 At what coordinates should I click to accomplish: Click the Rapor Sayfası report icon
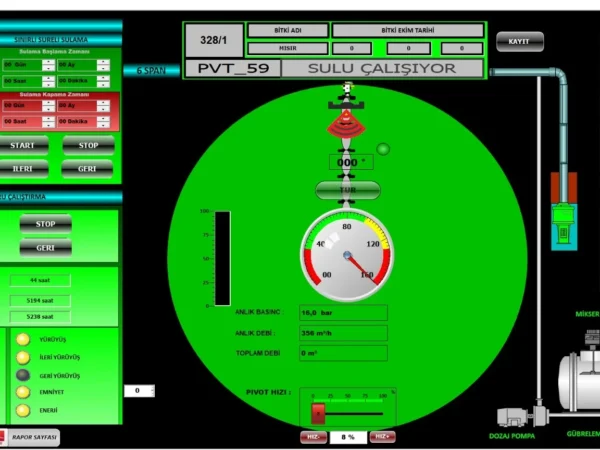pyautogui.click(x=10, y=437)
